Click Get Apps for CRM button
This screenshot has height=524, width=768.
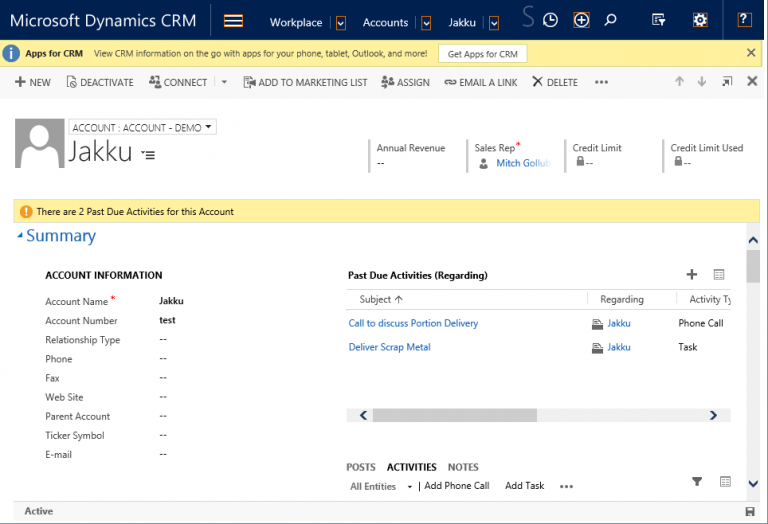pos(482,54)
